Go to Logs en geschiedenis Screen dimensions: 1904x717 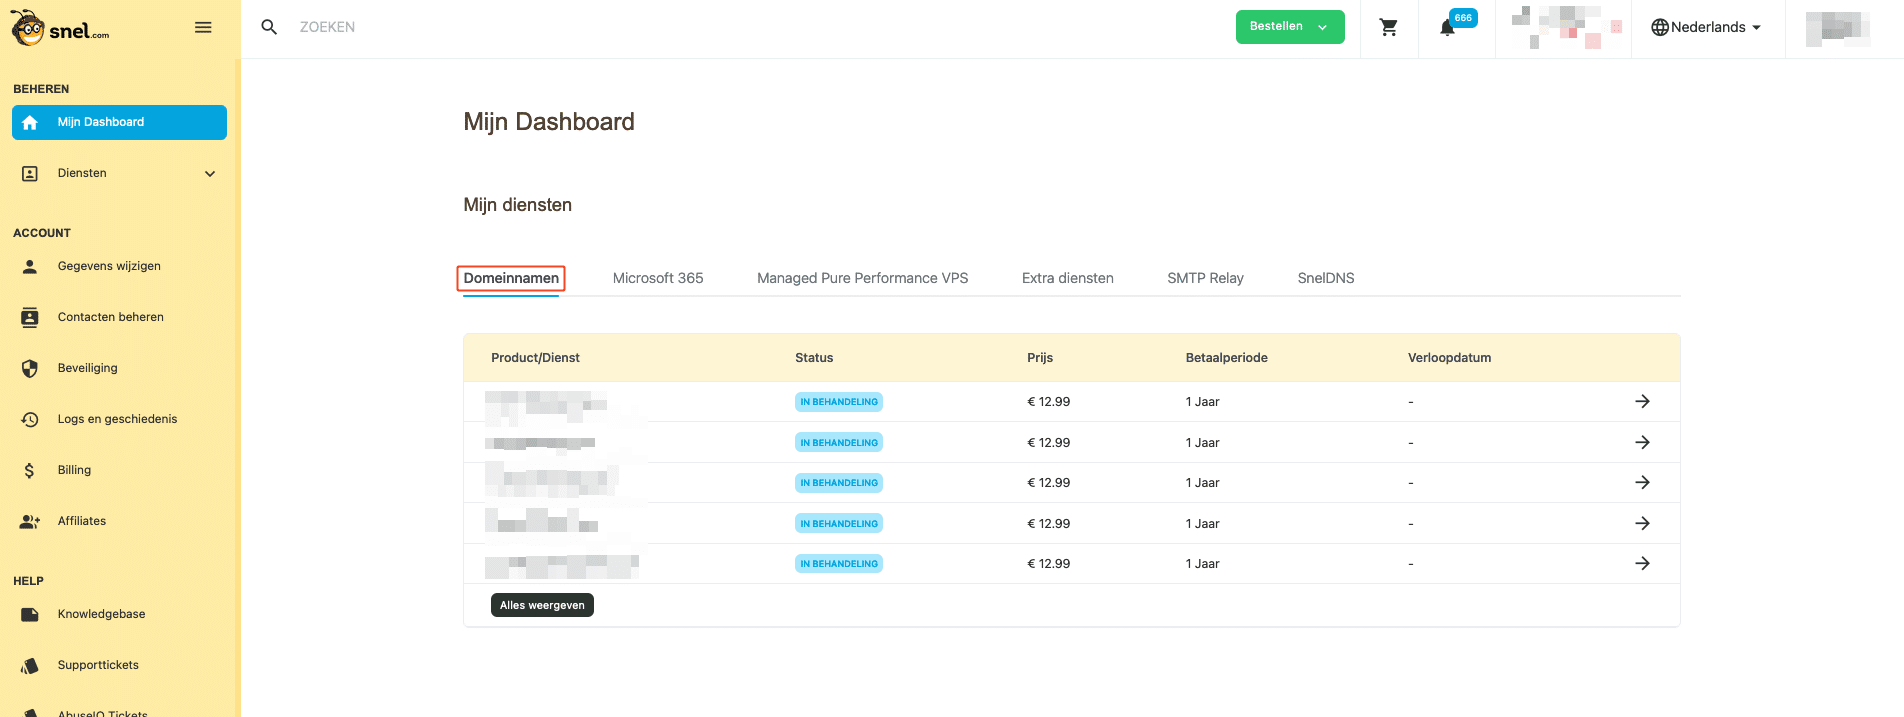[117, 419]
